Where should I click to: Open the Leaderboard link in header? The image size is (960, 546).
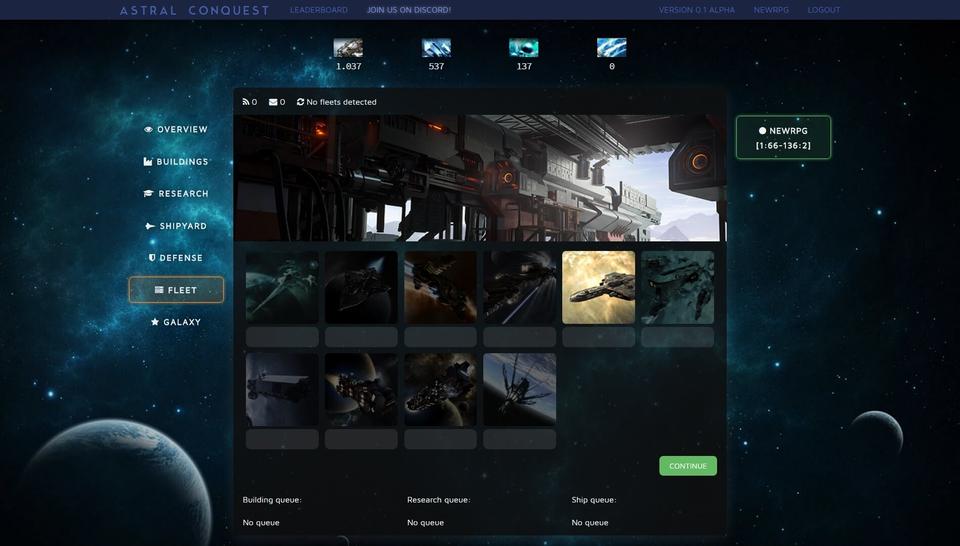[x=319, y=10]
